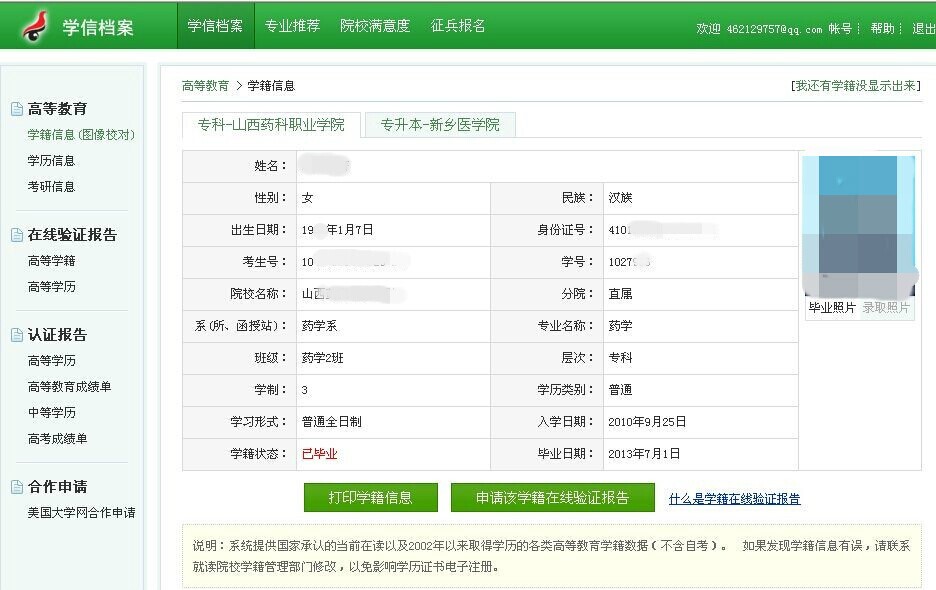Click the 认证报告 section document icon
Image resolution: width=936 pixels, height=590 pixels.
tap(16, 335)
